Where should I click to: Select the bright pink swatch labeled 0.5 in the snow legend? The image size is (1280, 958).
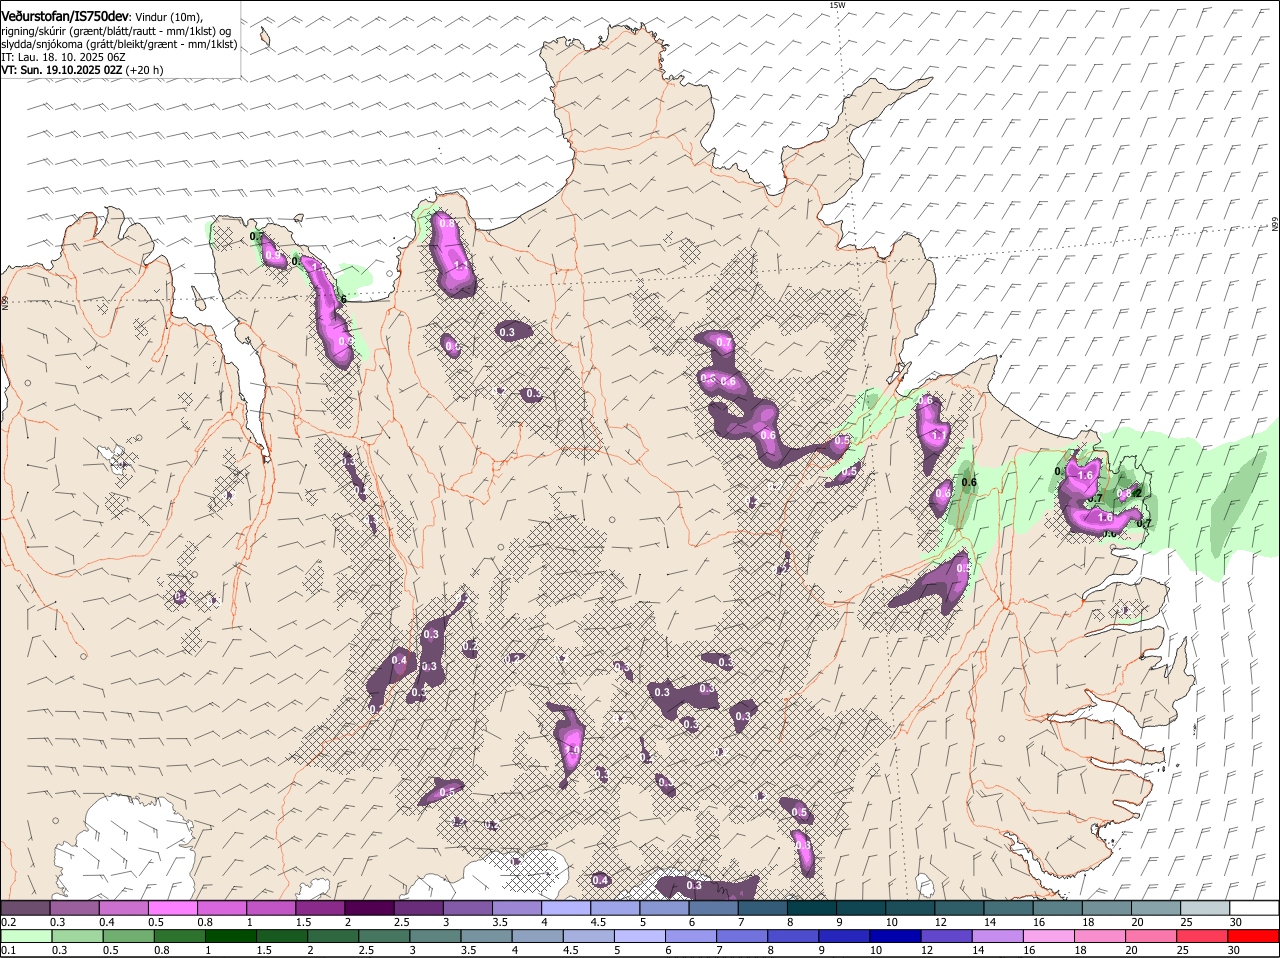pos(172,907)
